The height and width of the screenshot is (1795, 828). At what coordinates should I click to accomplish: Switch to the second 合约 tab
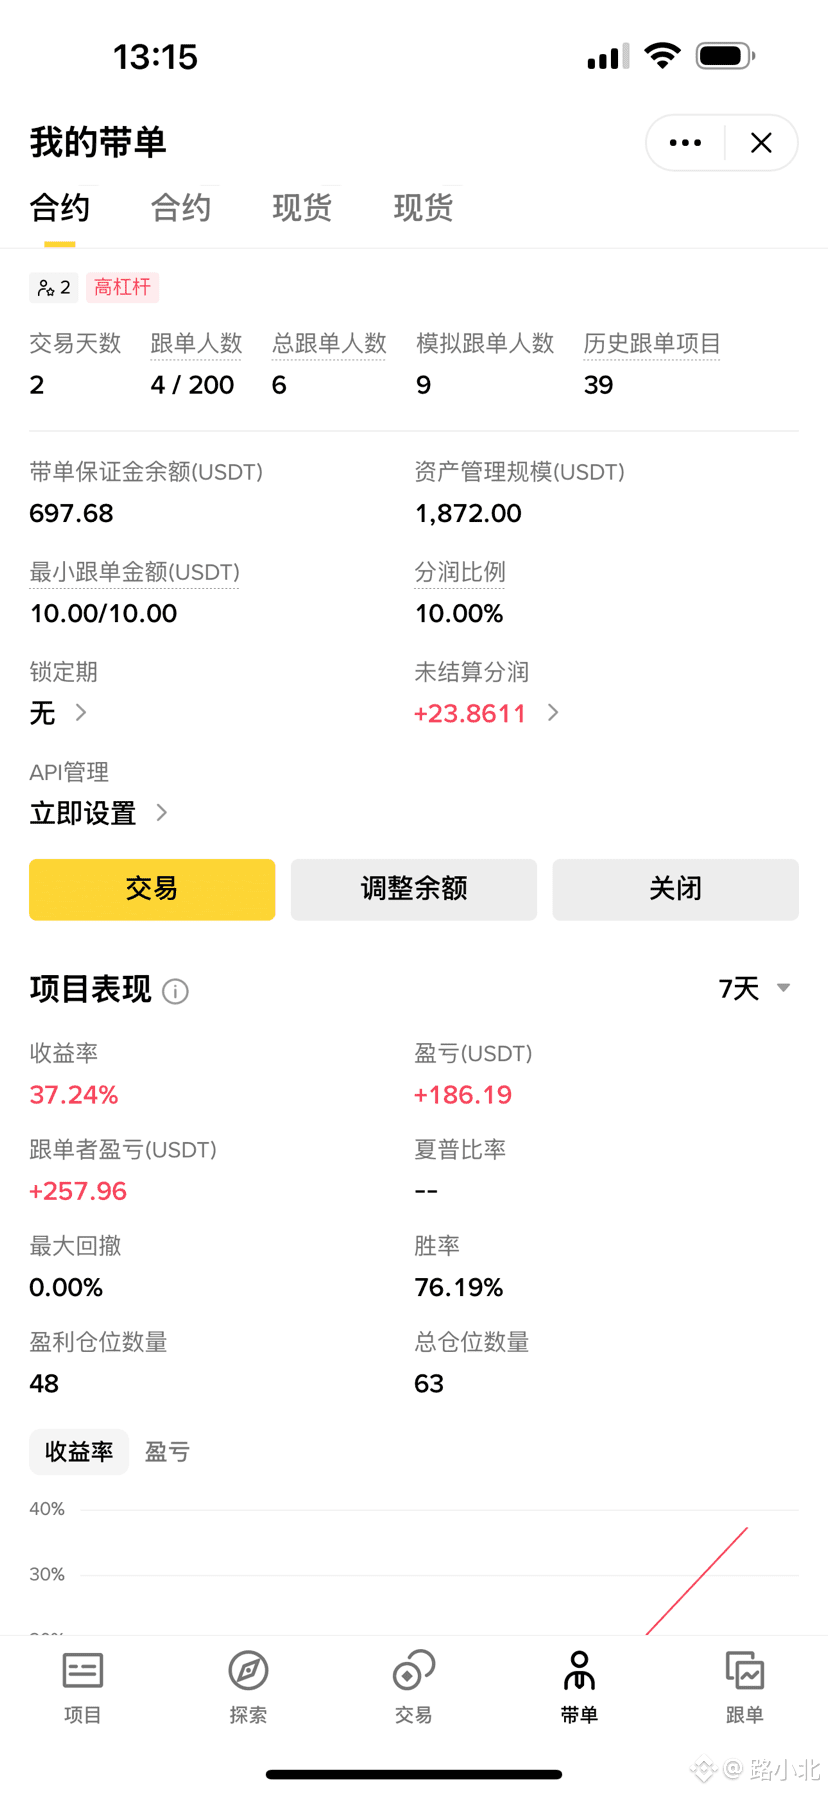coord(181,208)
